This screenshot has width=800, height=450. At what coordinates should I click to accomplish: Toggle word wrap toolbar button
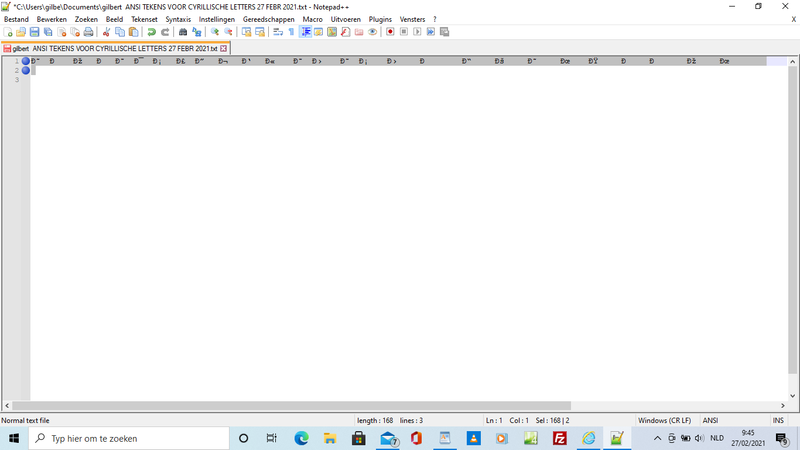point(278,32)
